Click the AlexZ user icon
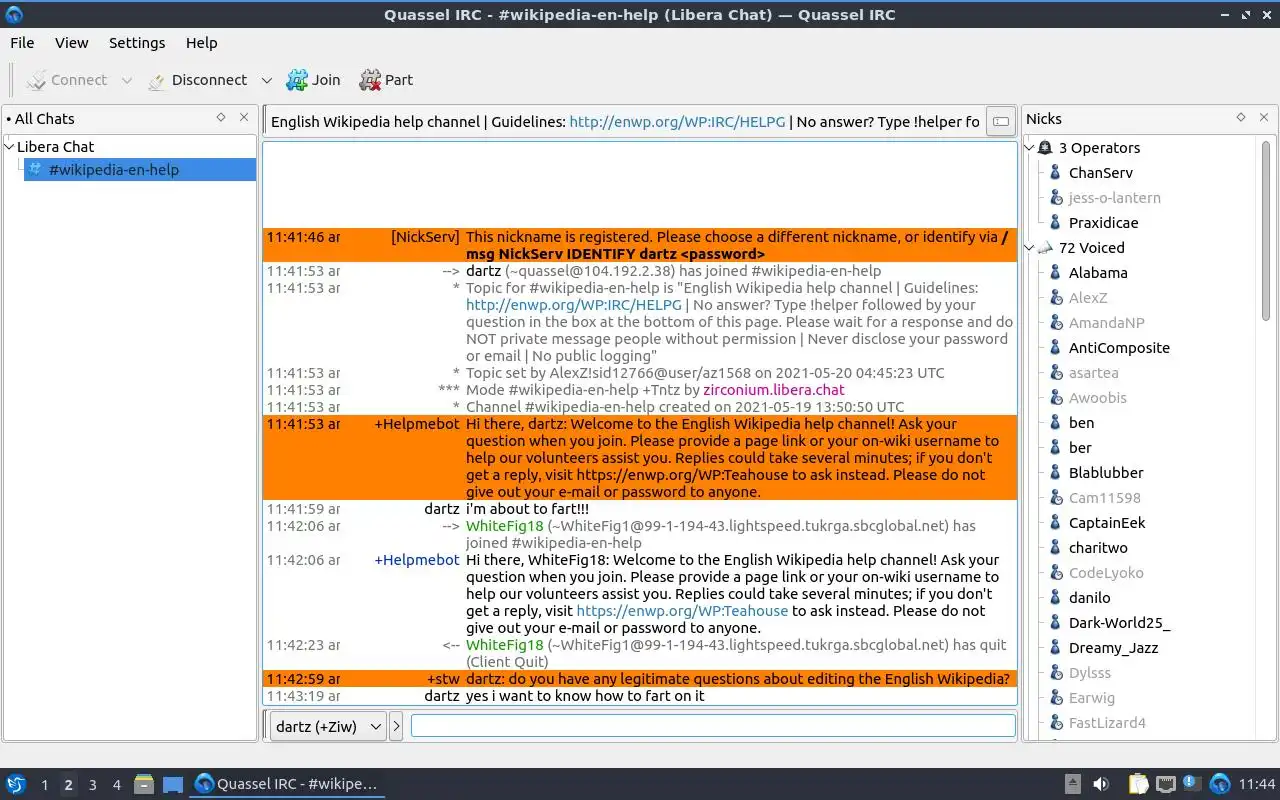This screenshot has width=1280, height=800. [1054, 298]
